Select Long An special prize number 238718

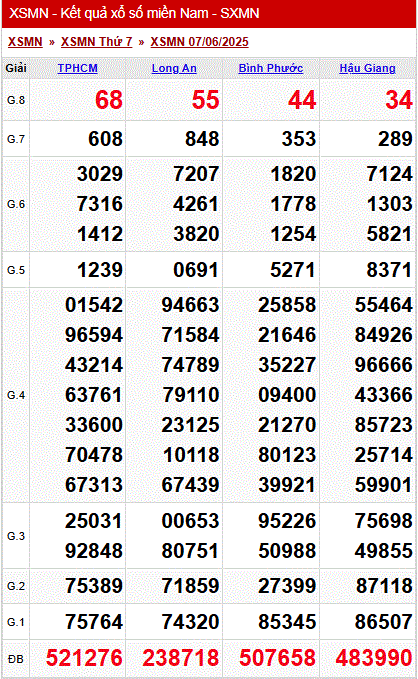click(x=181, y=658)
